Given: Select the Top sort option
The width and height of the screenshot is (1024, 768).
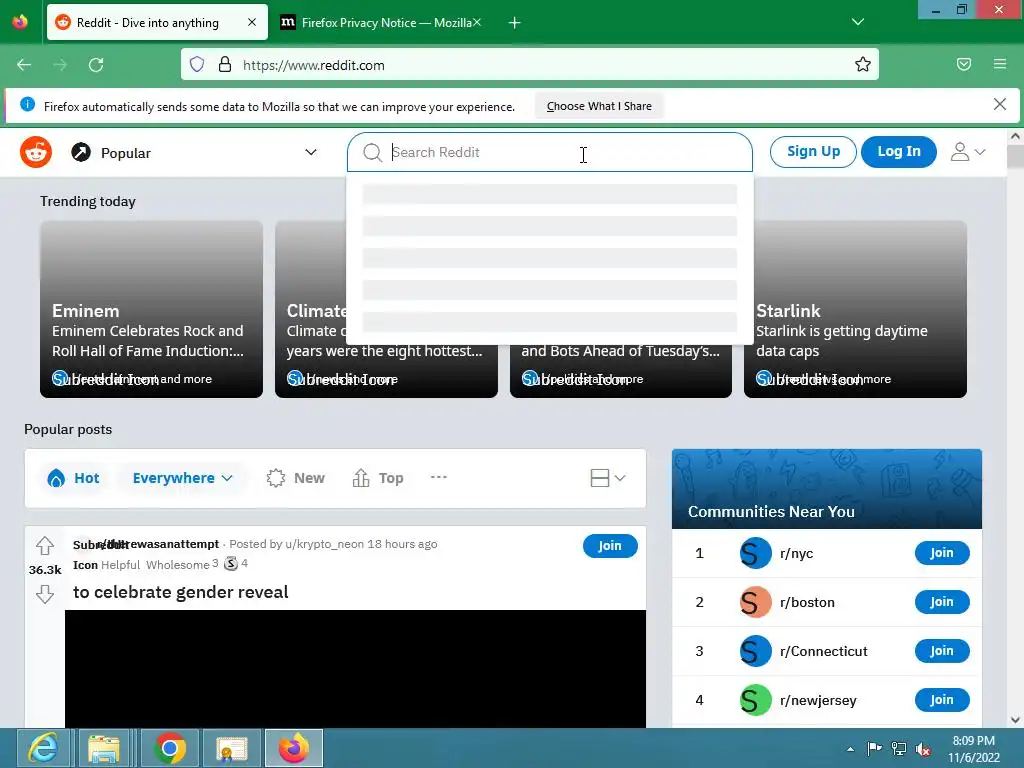Looking at the screenshot, I should coord(377,478).
